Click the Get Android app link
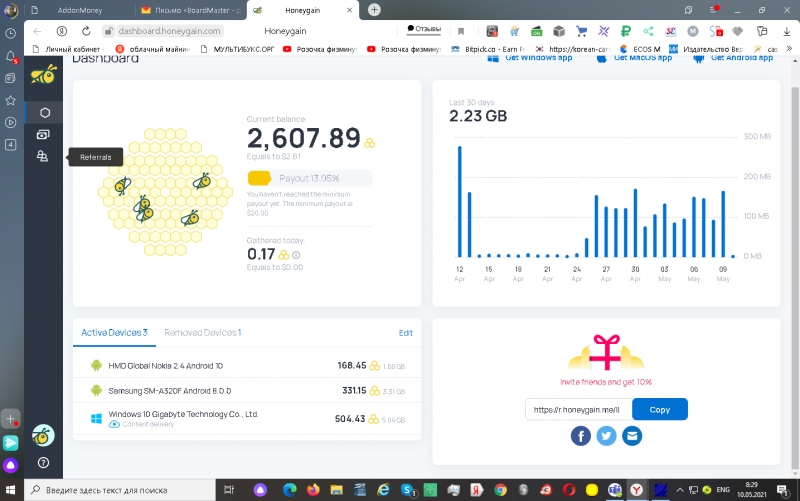Image resolution: width=800 pixels, height=501 pixels. pos(733,58)
